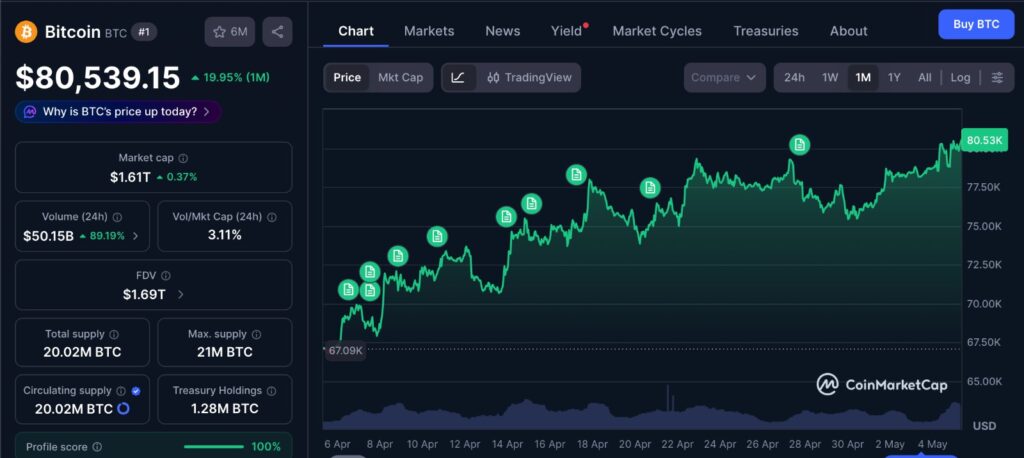The width and height of the screenshot is (1024, 458).
Task: Click info icon next to FDV
Action: coord(166,276)
